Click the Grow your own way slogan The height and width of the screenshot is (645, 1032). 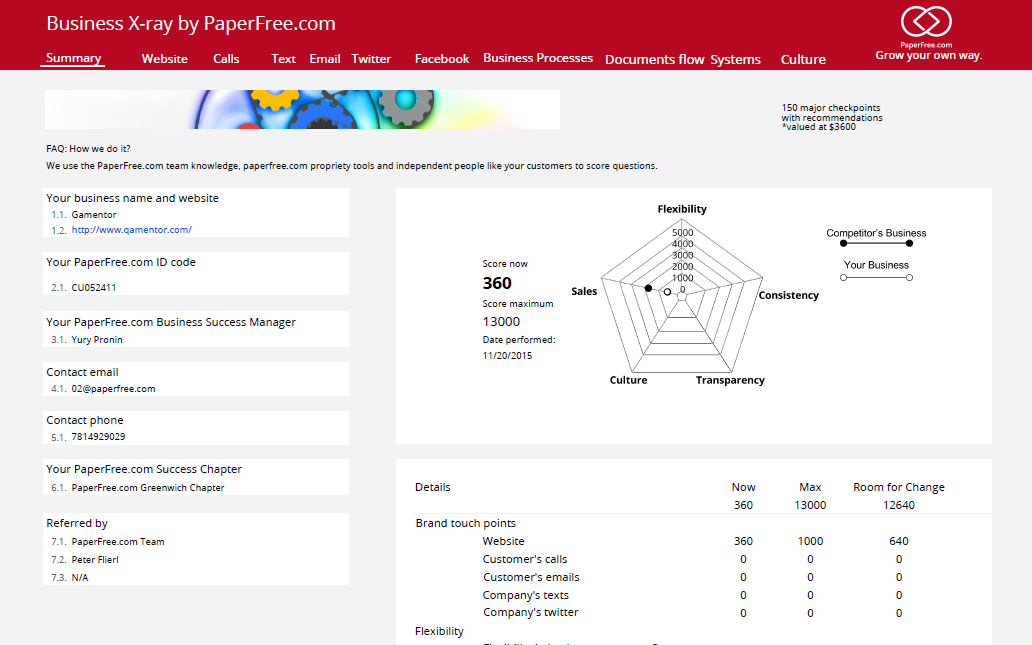click(928, 55)
